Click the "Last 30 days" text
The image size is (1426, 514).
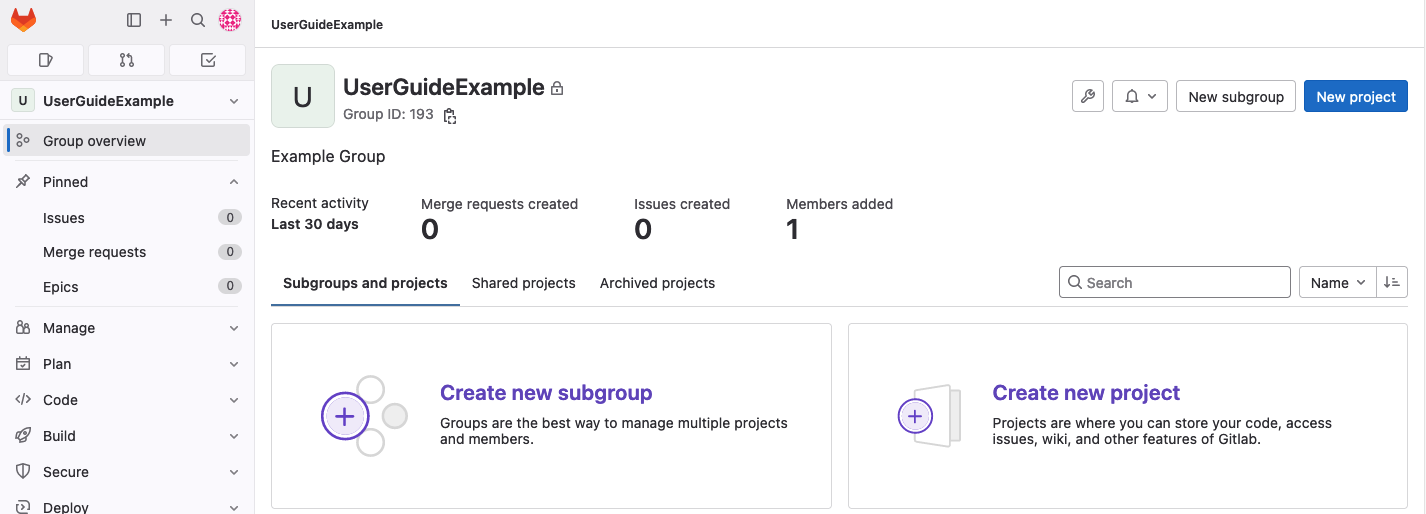315,224
